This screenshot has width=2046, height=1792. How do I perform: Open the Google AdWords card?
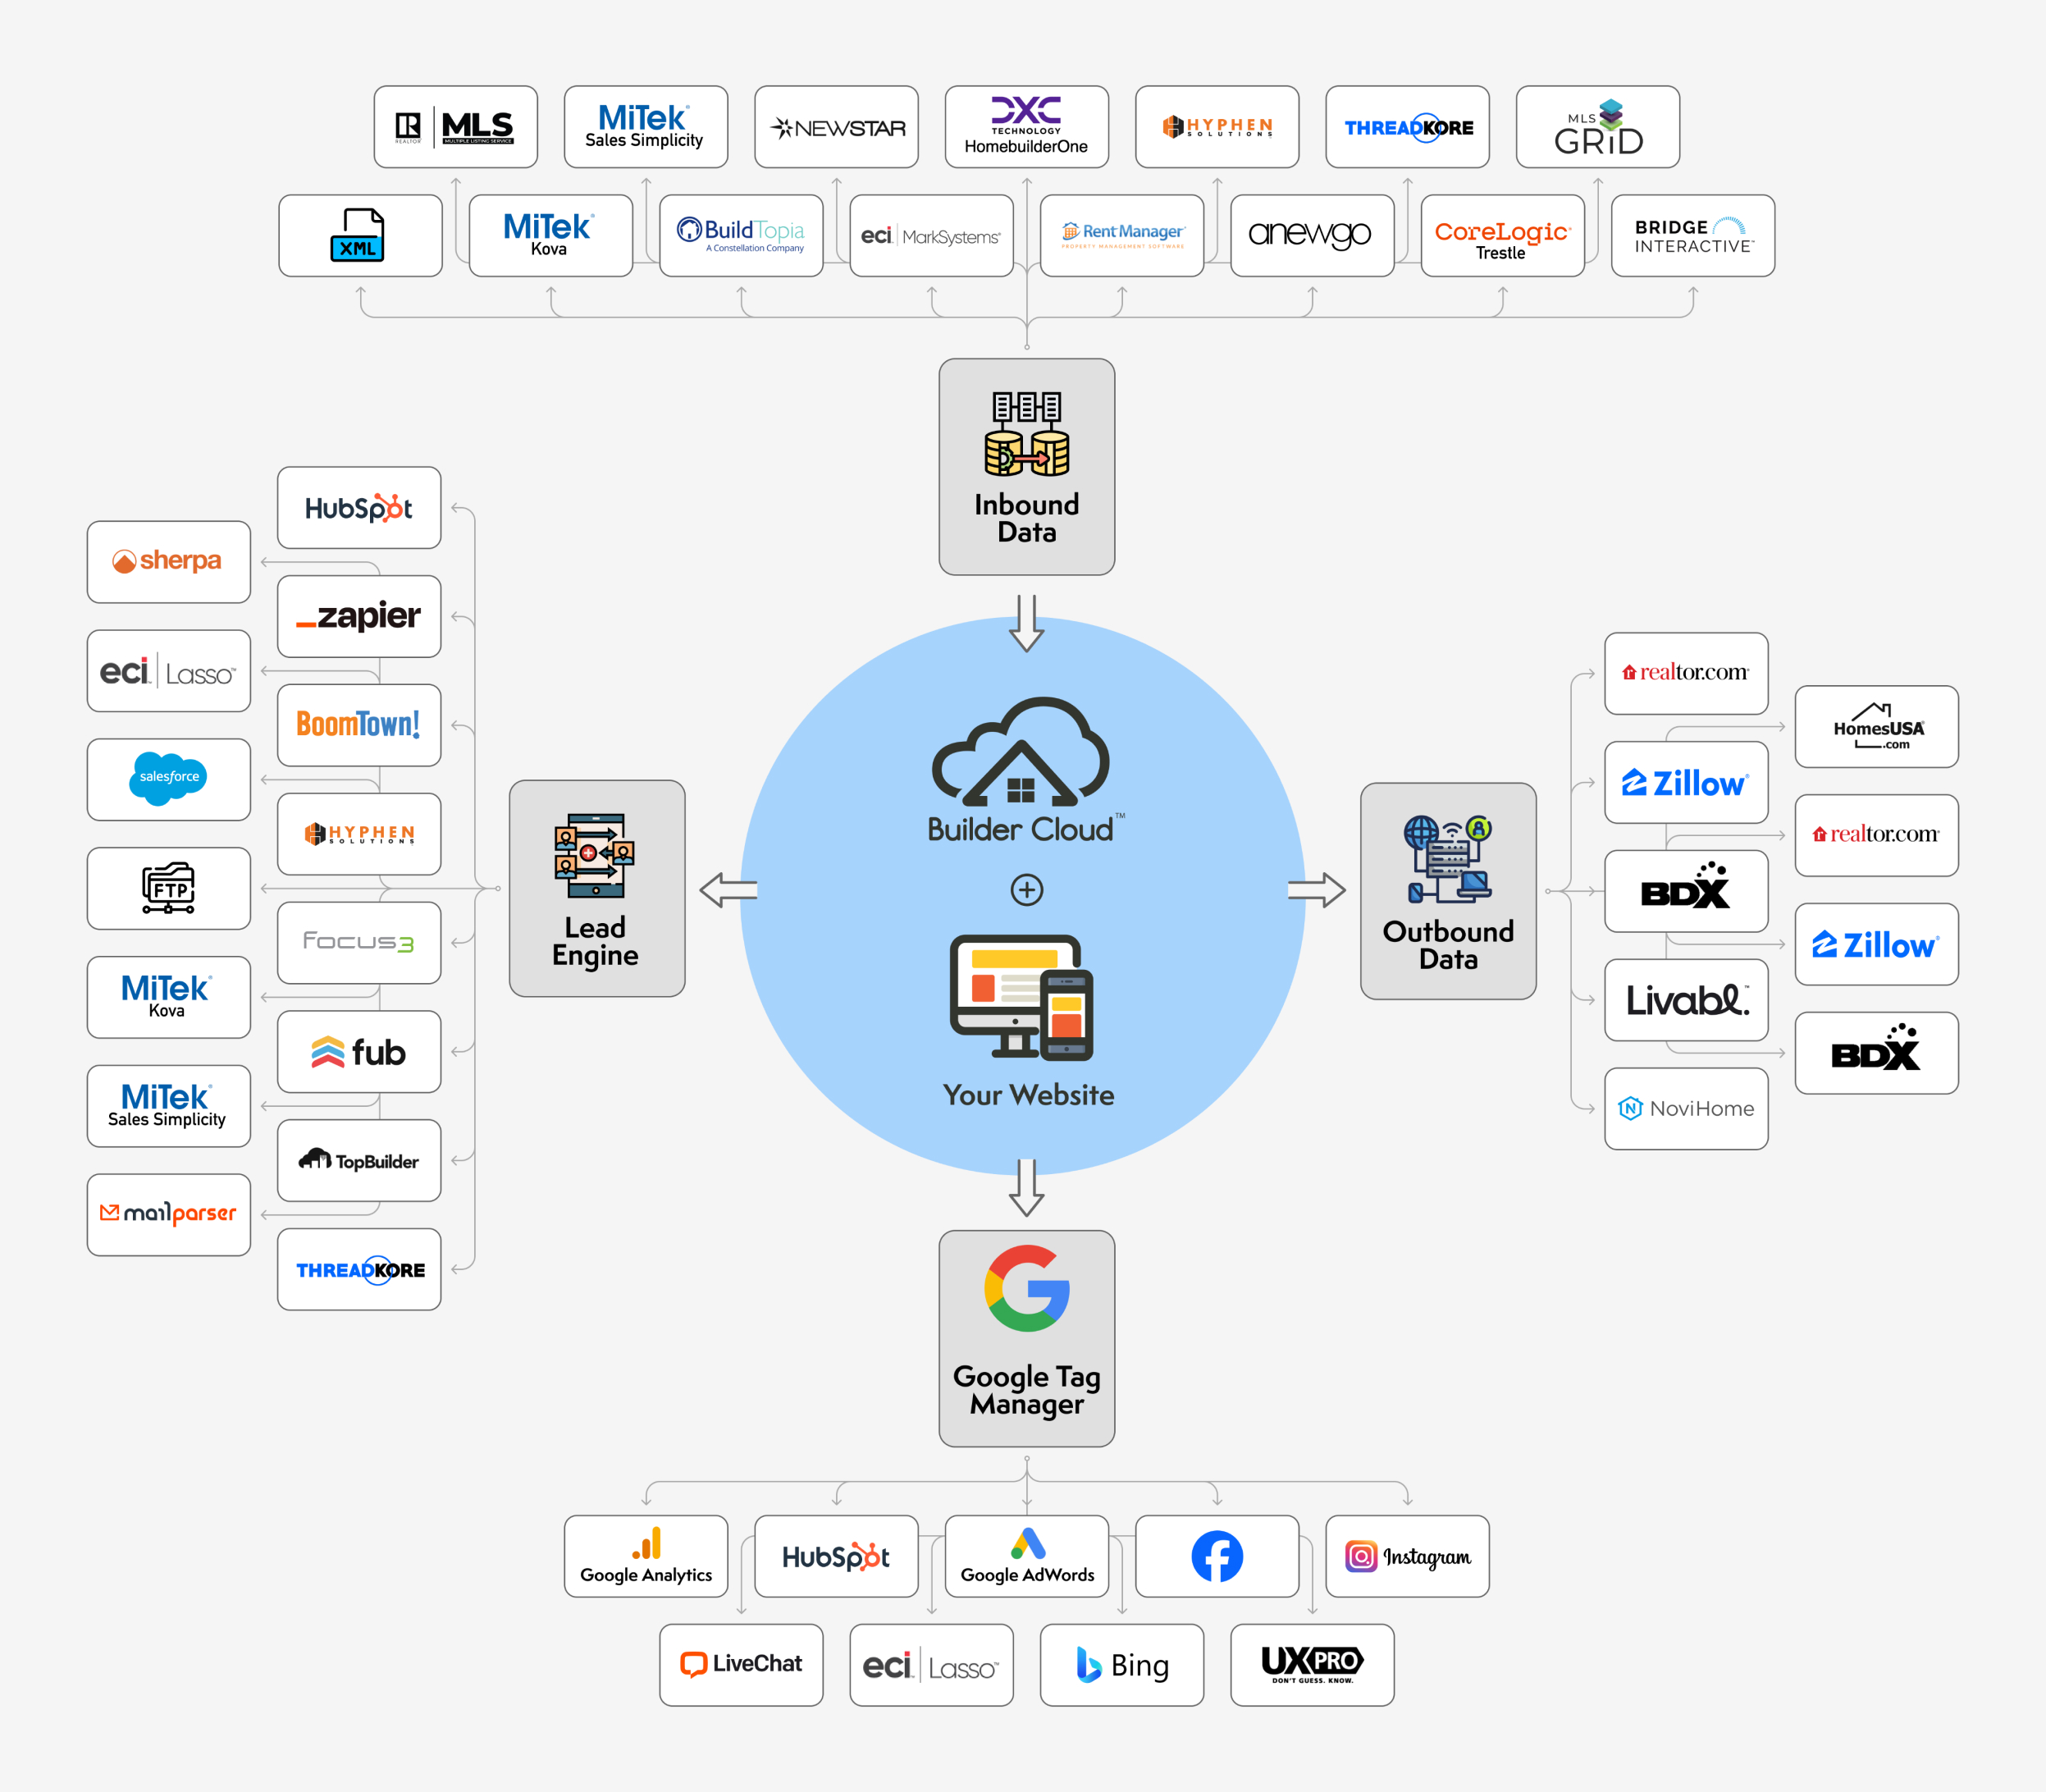[1027, 1556]
